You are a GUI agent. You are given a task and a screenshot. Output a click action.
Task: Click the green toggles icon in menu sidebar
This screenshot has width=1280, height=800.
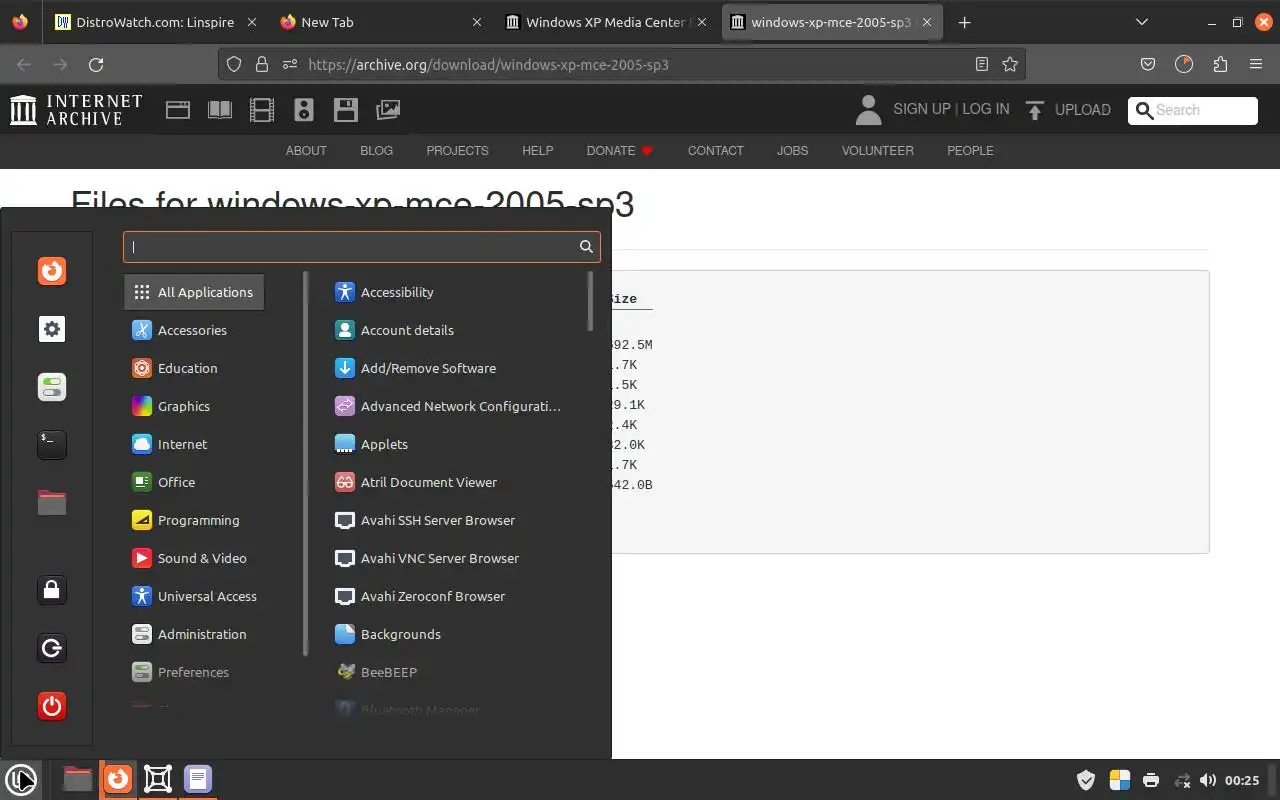coord(52,387)
